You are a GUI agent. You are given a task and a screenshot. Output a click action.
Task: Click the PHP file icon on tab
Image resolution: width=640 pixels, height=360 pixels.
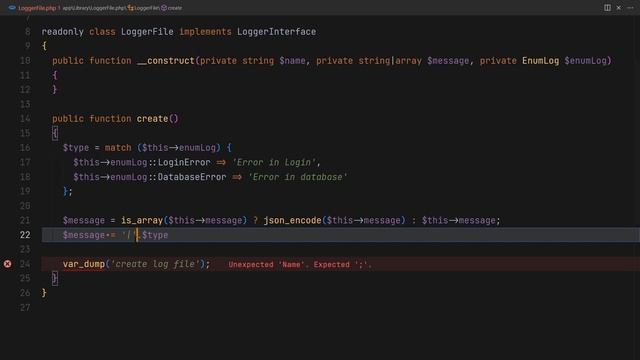pyautogui.click(x=12, y=8)
